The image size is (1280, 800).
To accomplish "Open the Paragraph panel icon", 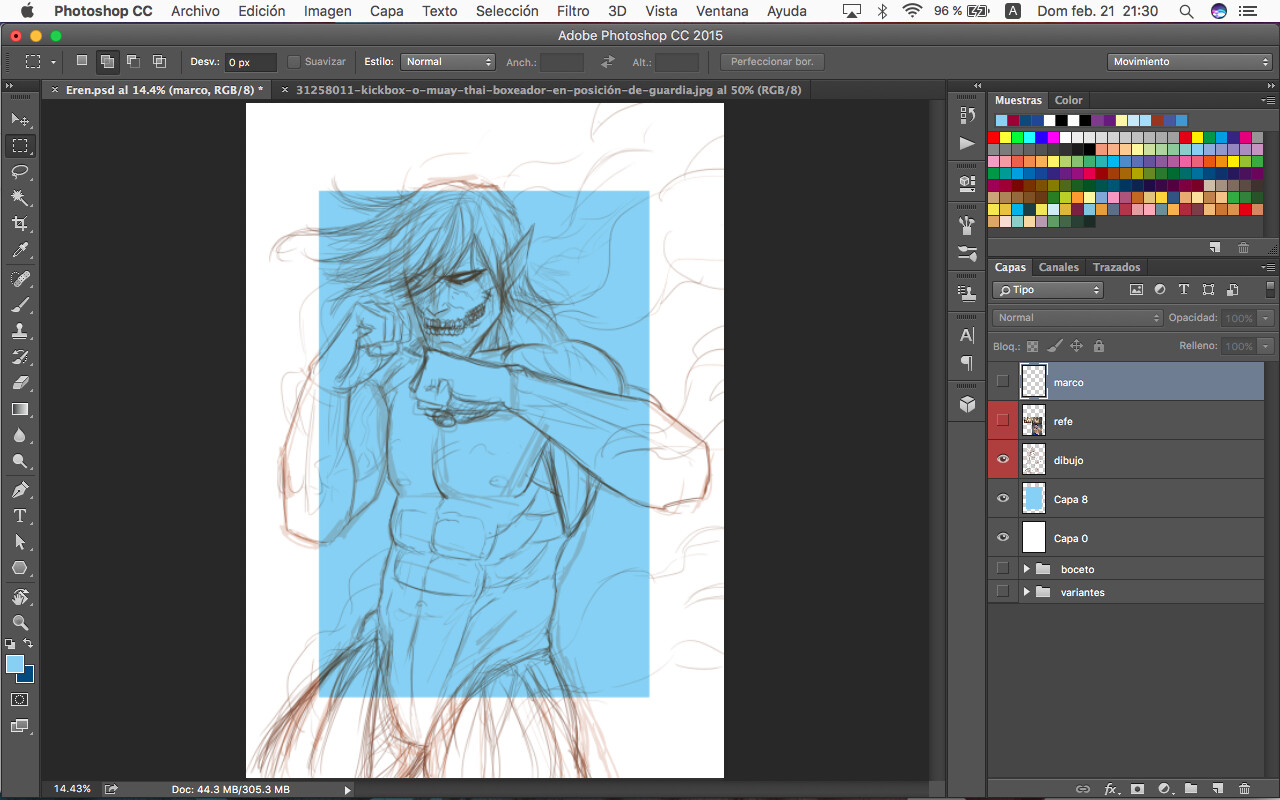I will coord(967,362).
